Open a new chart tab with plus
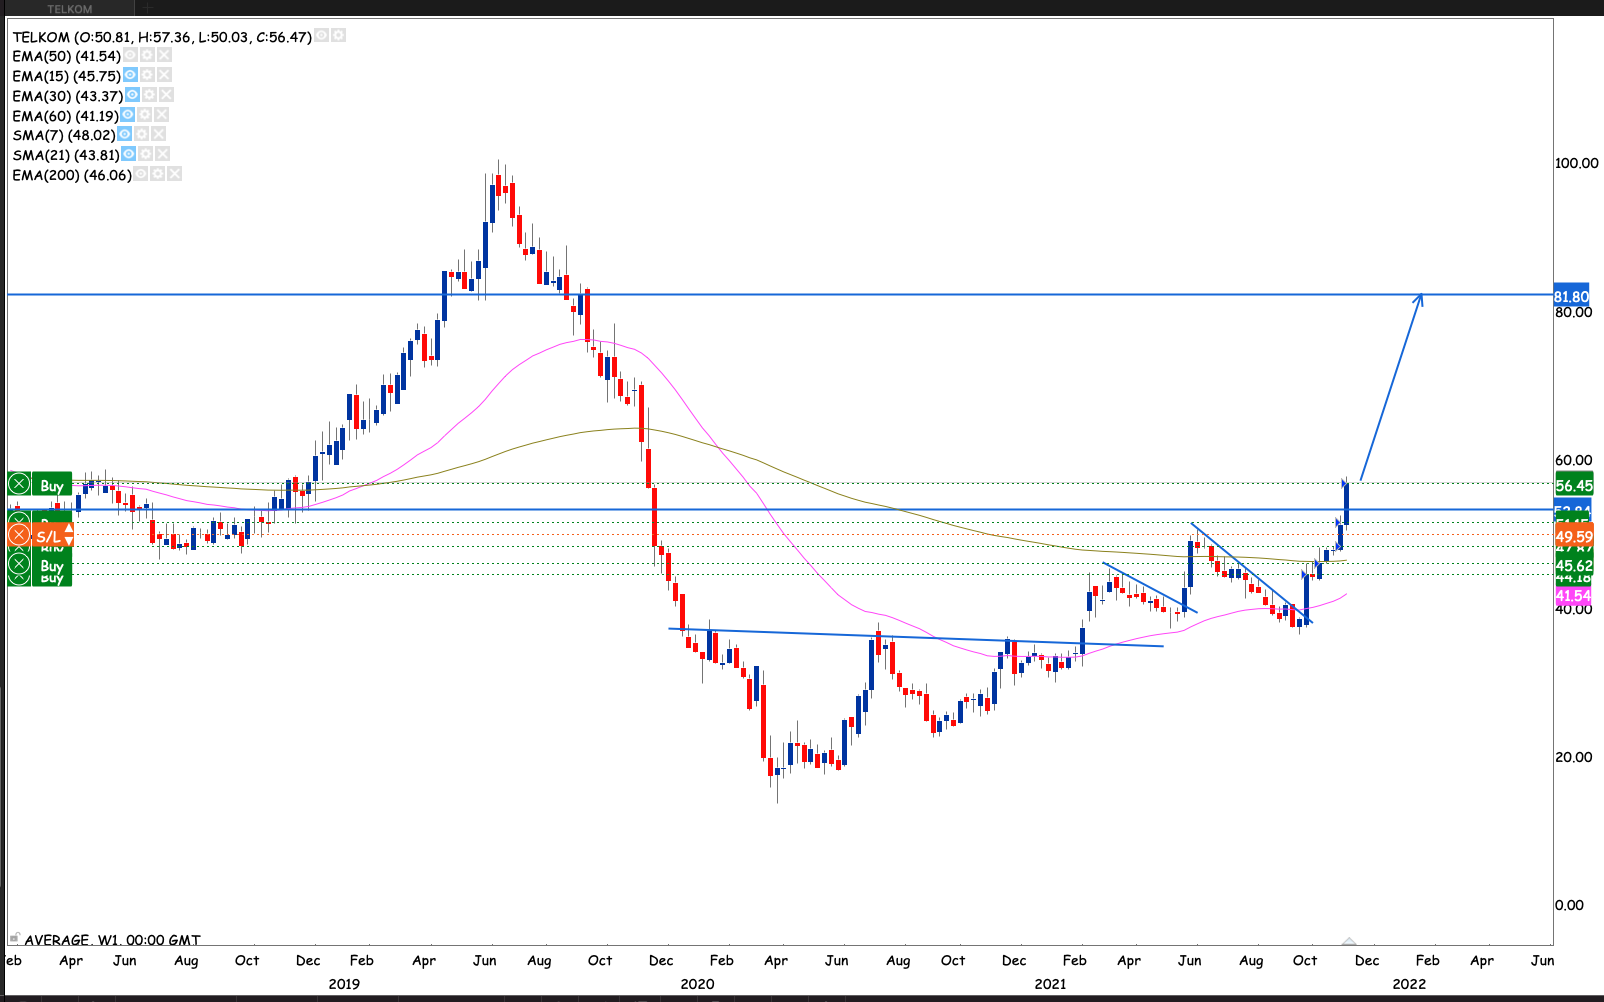The width and height of the screenshot is (1604, 1002). pyautogui.click(x=147, y=9)
